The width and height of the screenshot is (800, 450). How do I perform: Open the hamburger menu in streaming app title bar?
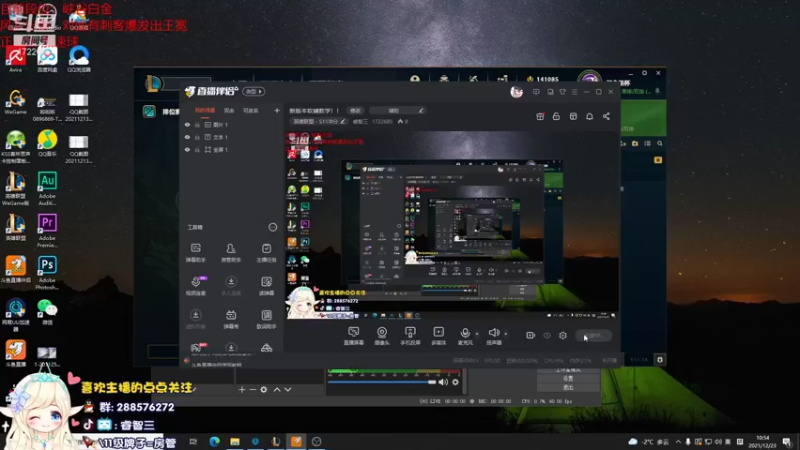tap(574, 92)
